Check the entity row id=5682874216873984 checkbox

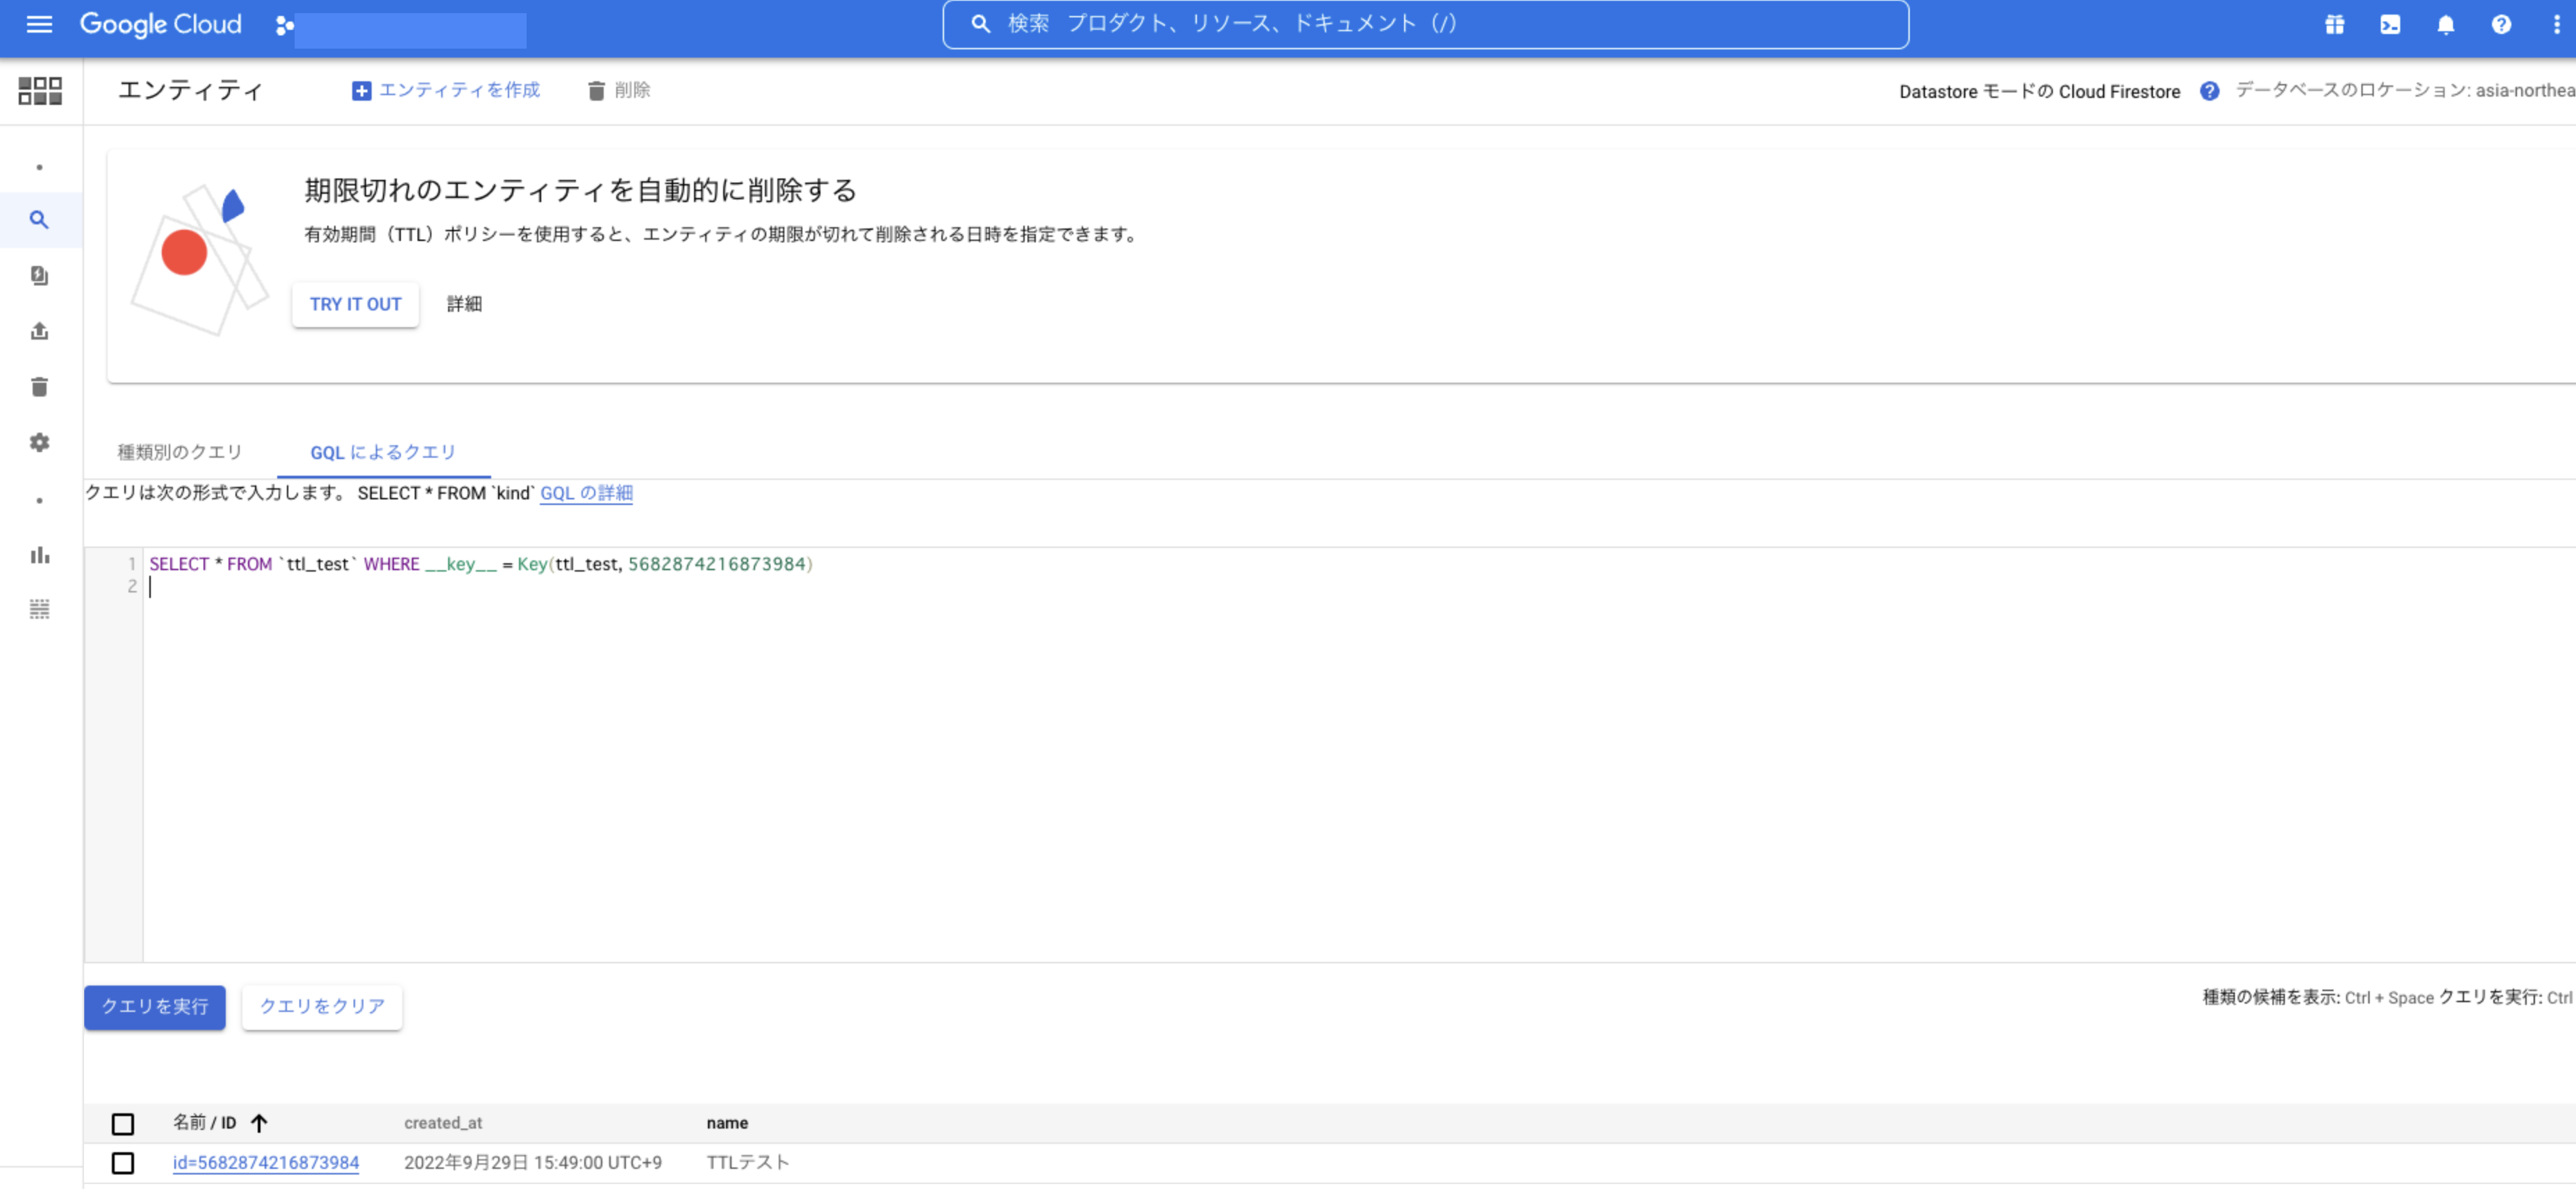tap(123, 1163)
